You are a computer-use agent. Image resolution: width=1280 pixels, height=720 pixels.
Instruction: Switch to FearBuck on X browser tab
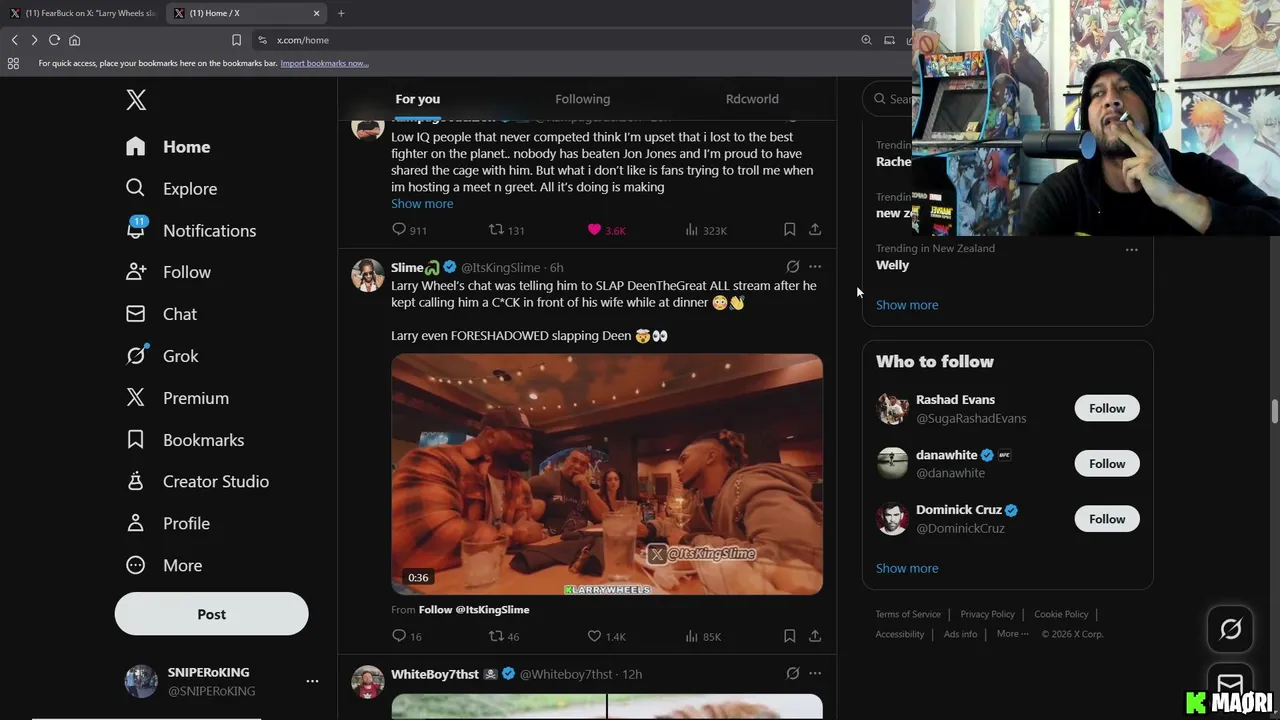pyautogui.click(x=82, y=13)
